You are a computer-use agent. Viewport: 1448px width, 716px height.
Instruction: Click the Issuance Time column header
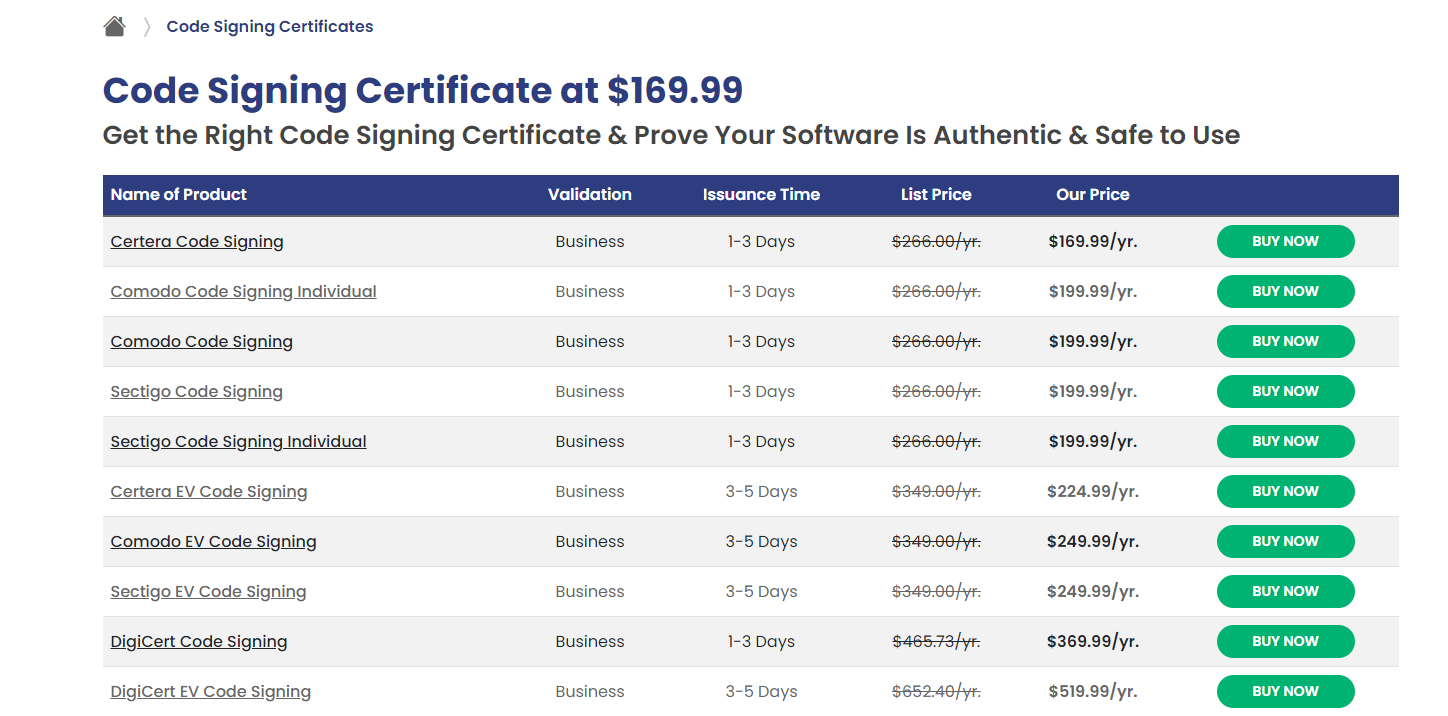pos(761,194)
